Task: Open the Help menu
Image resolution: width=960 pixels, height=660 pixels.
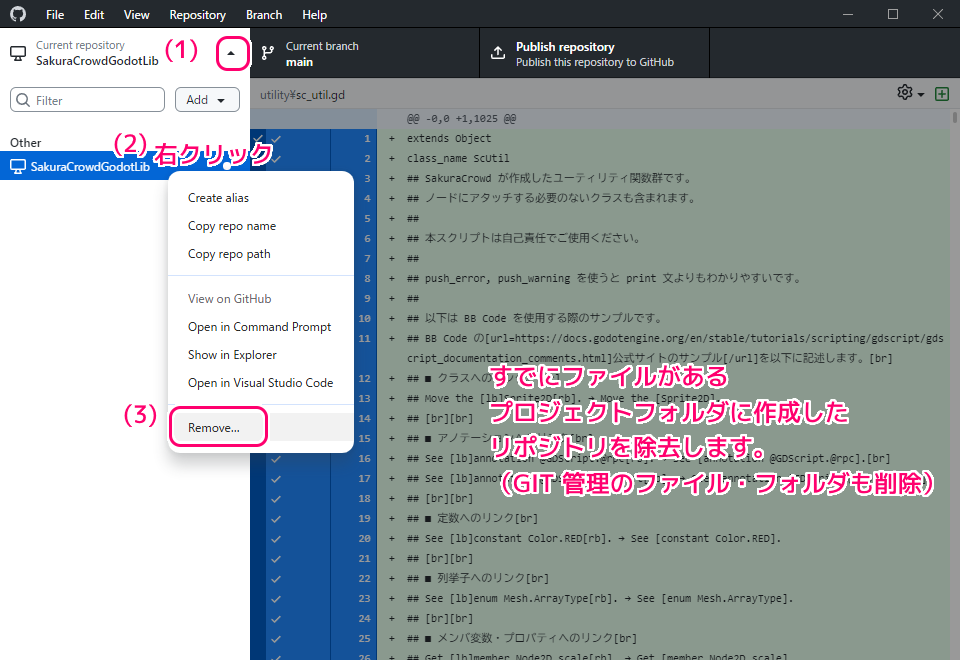Action: pos(315,15)
